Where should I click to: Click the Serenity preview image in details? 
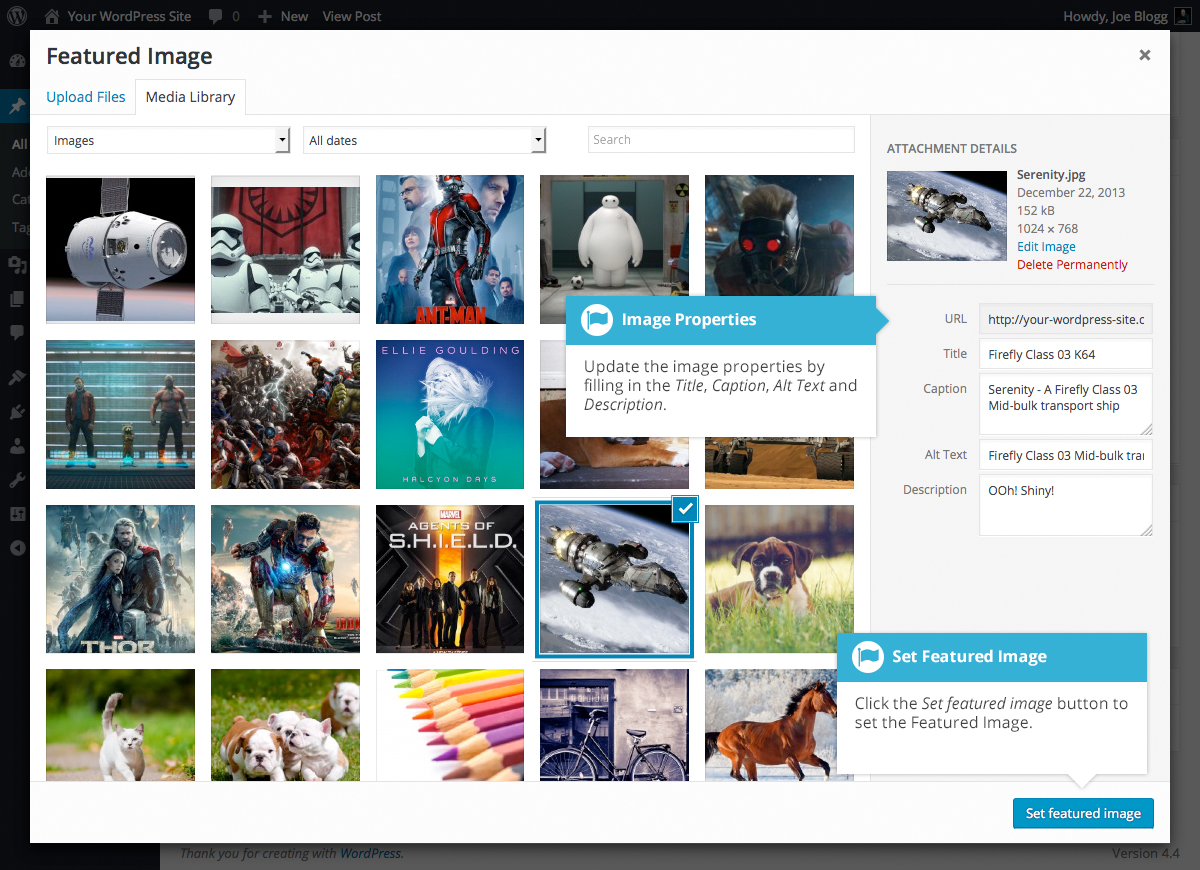pos(947,216)
